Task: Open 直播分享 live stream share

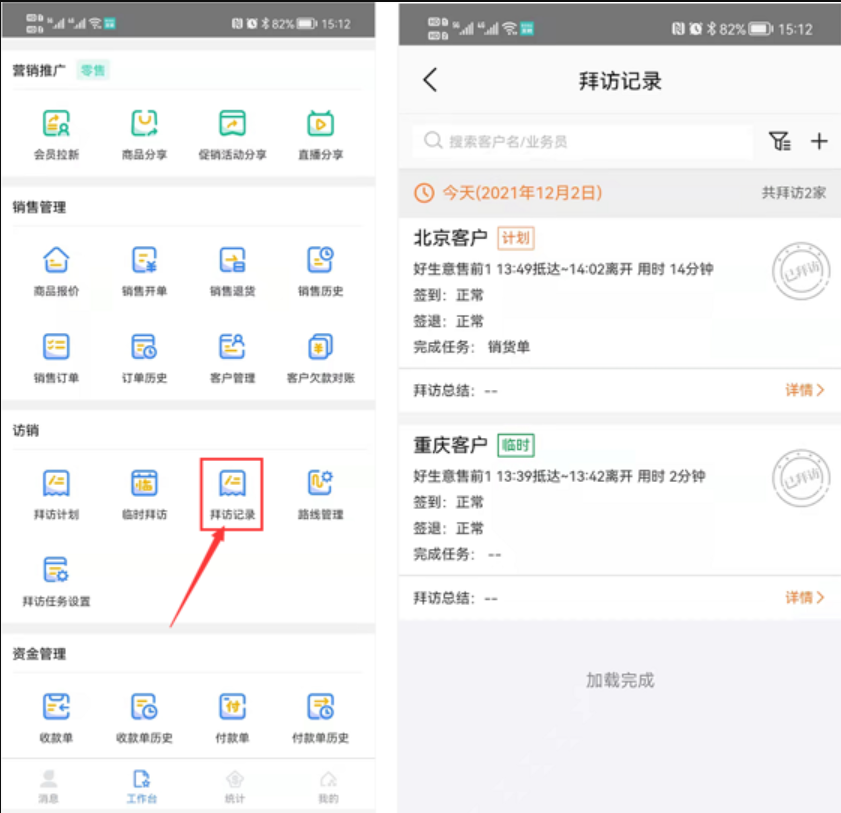Action: point(320,133)
